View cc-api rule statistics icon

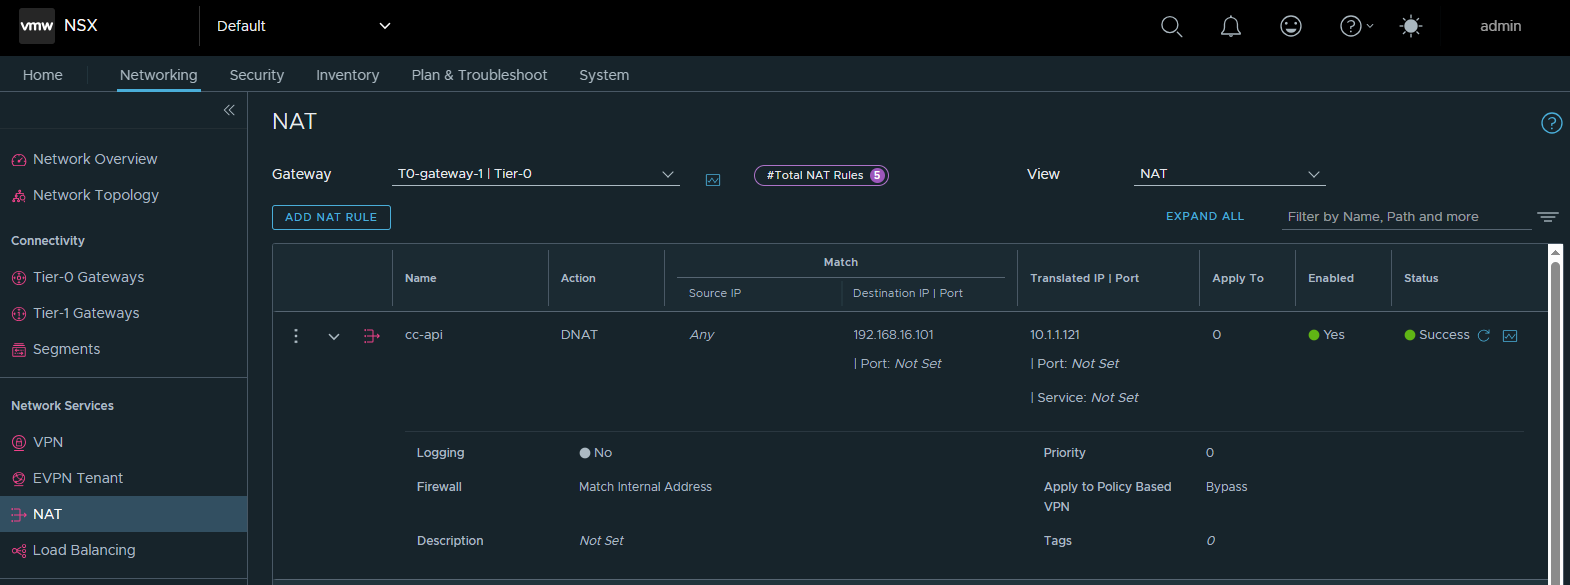click(1510, 336)
